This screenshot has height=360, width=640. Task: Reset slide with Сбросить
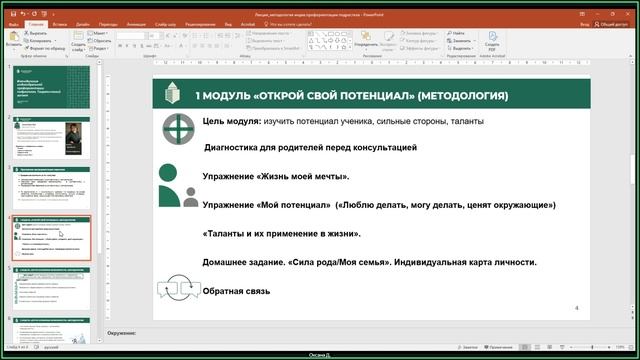(x=100, y=40)
